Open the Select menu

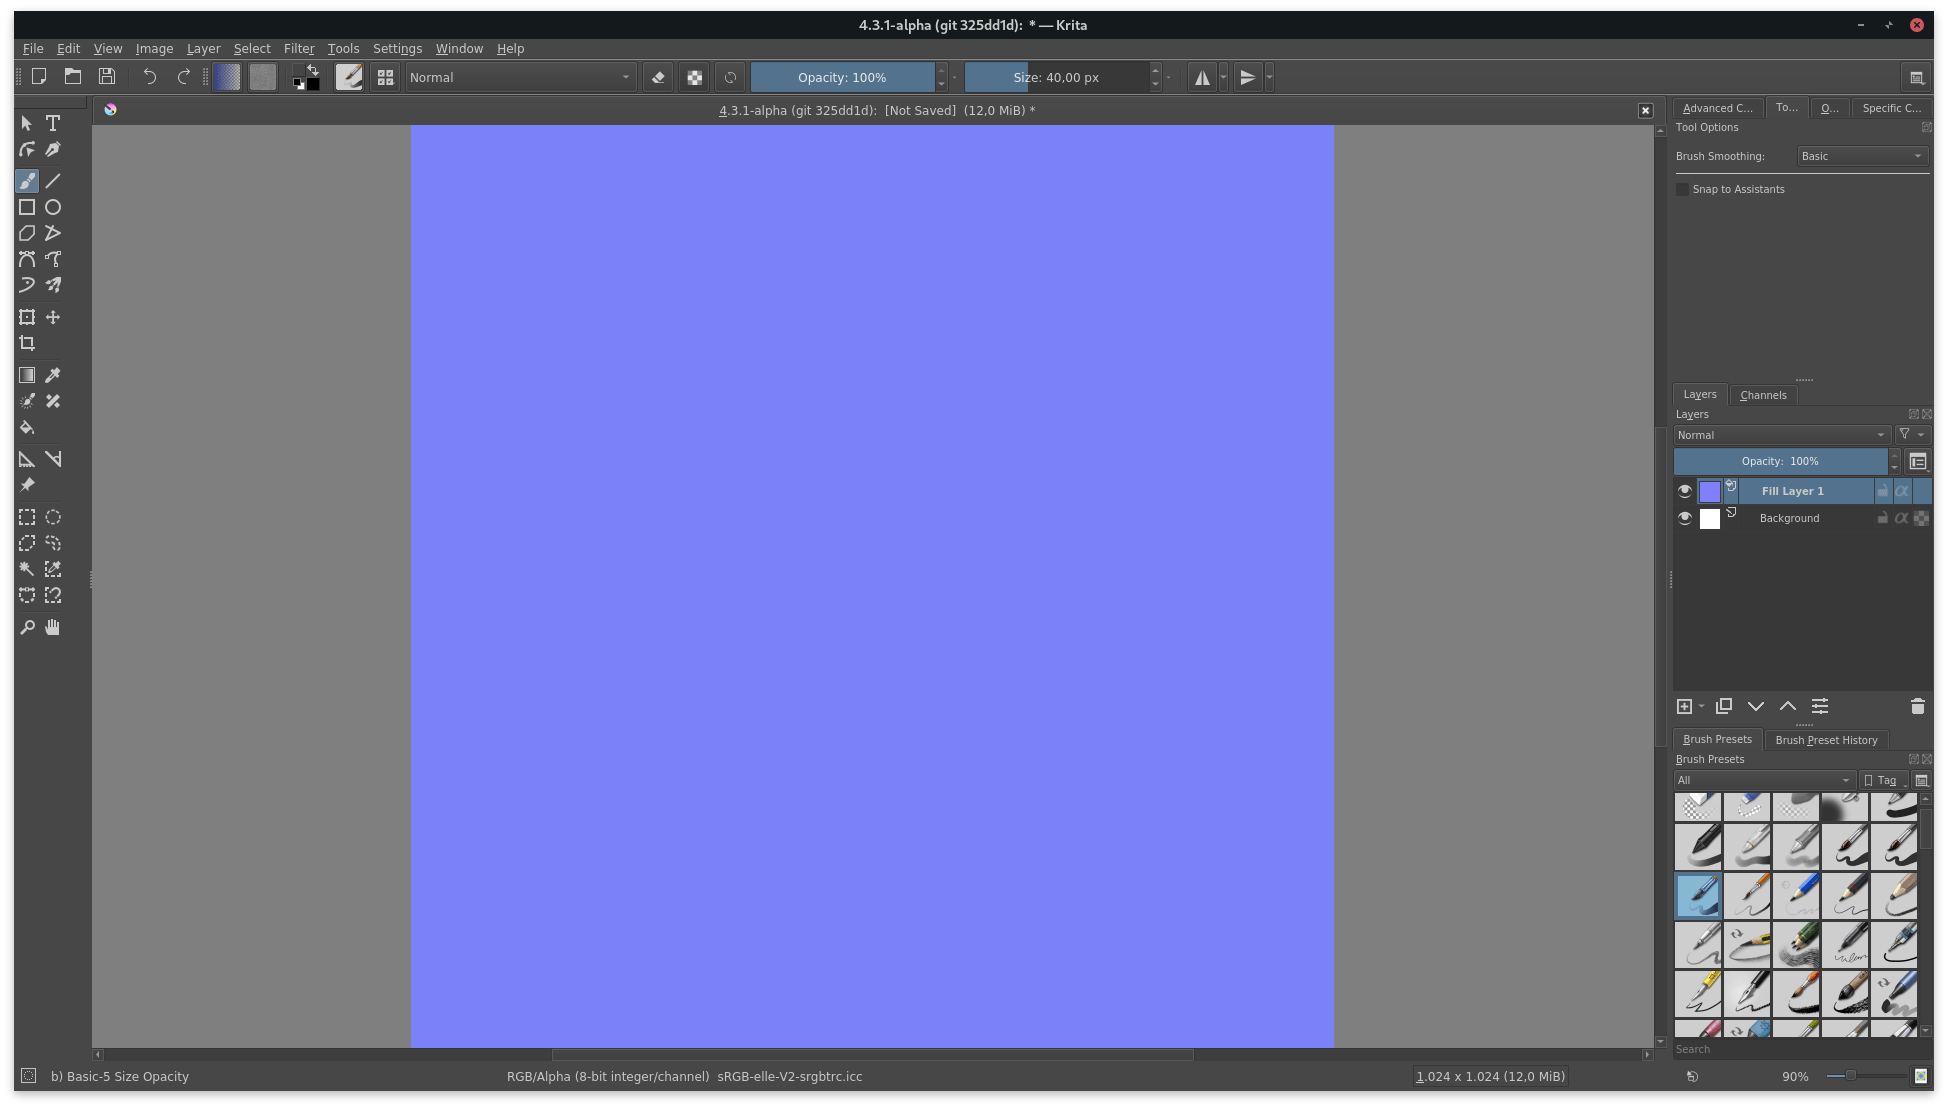(x=250, y=48)
